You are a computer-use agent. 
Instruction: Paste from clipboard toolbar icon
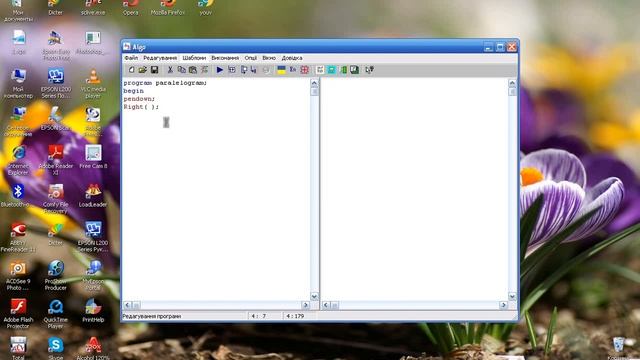tap(193, 70)
